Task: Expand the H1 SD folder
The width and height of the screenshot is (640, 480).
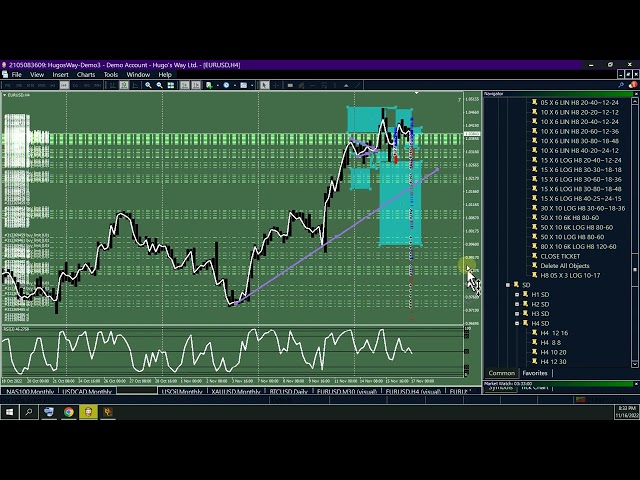Action: (517, 295)
